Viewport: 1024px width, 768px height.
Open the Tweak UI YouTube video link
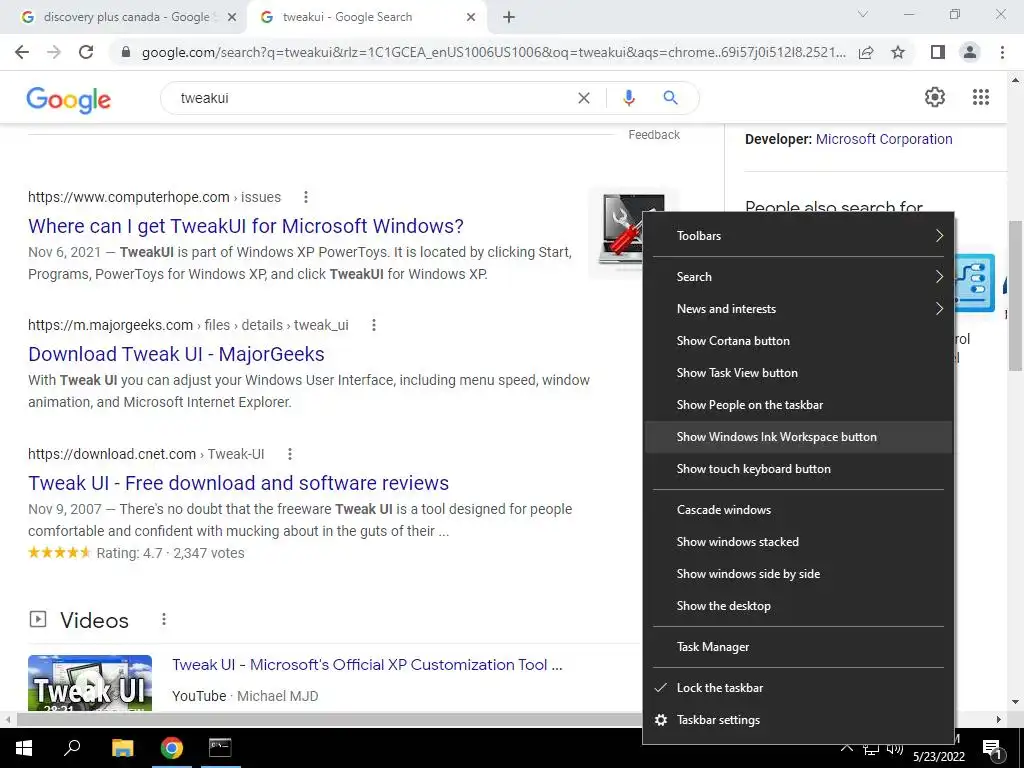click(x=367, y=665)
